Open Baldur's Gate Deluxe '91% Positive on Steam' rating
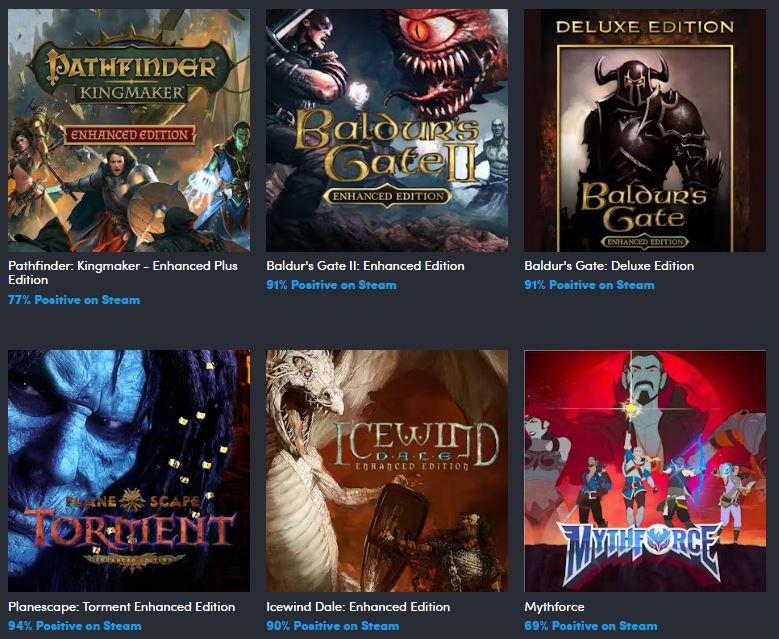This screenshot has height=639, width=779. coord(589,285)
